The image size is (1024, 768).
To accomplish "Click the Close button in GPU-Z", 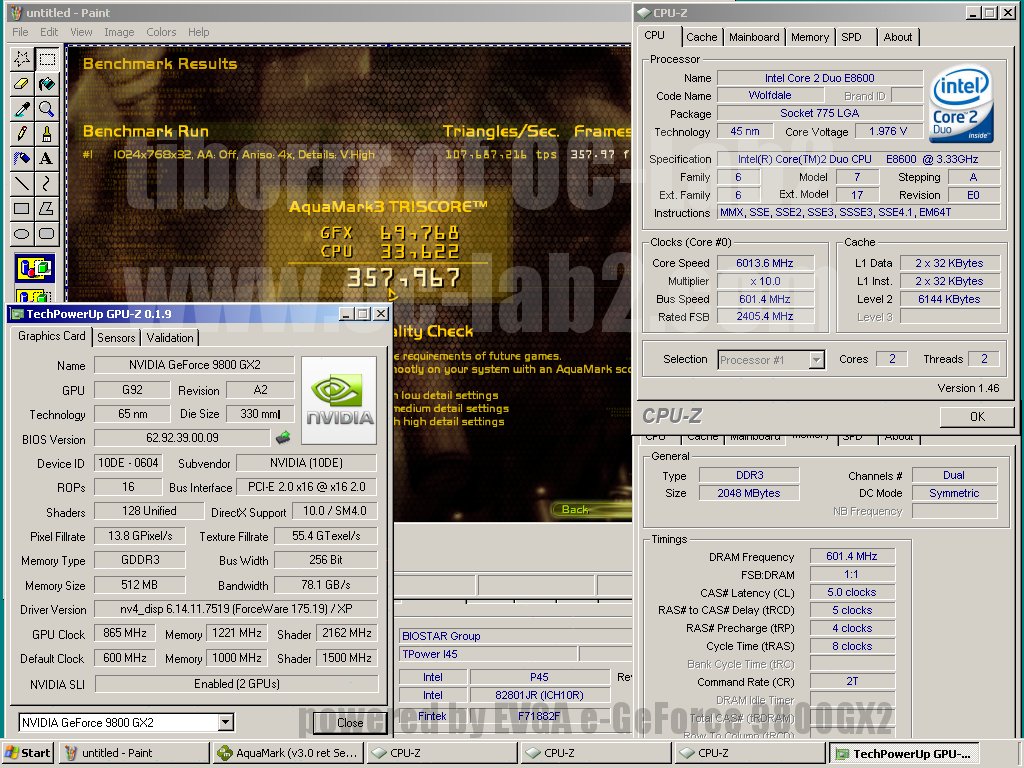I will [x=350, y=722].
